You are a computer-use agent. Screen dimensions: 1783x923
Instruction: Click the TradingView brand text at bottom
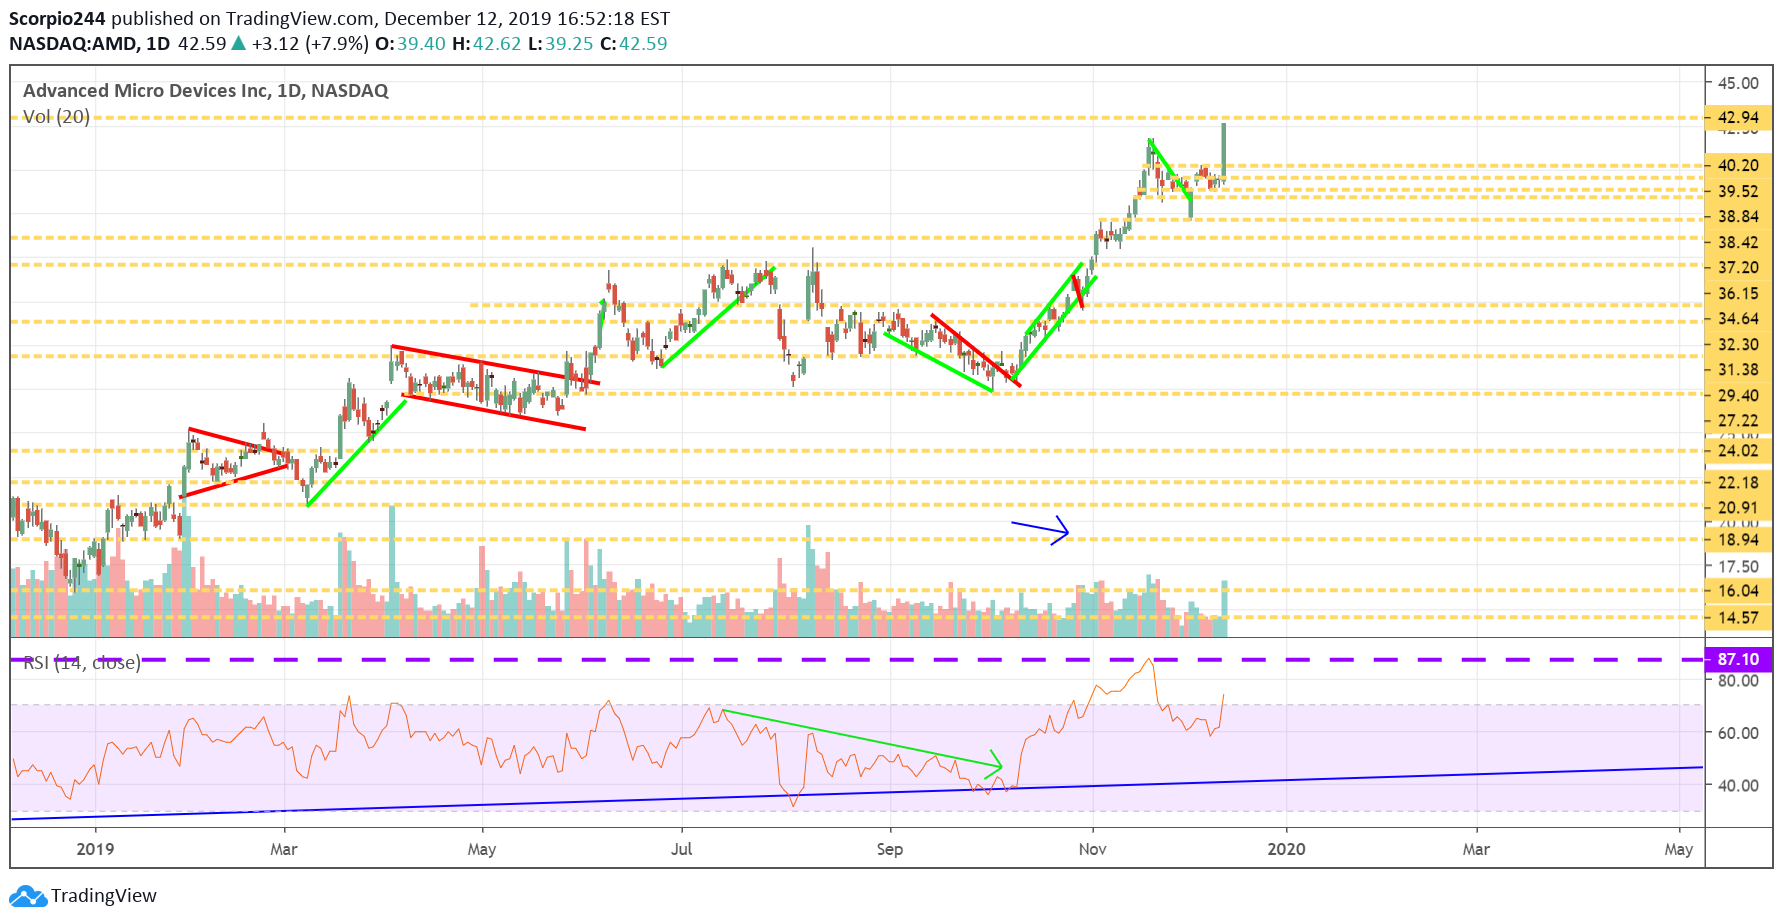pos(104,896)
